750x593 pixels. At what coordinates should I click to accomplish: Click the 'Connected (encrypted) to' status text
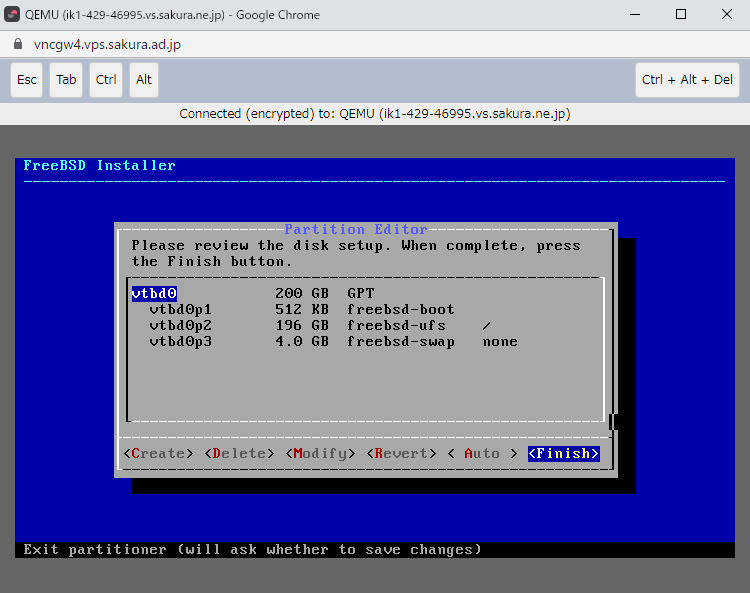(x=375, y=114)
